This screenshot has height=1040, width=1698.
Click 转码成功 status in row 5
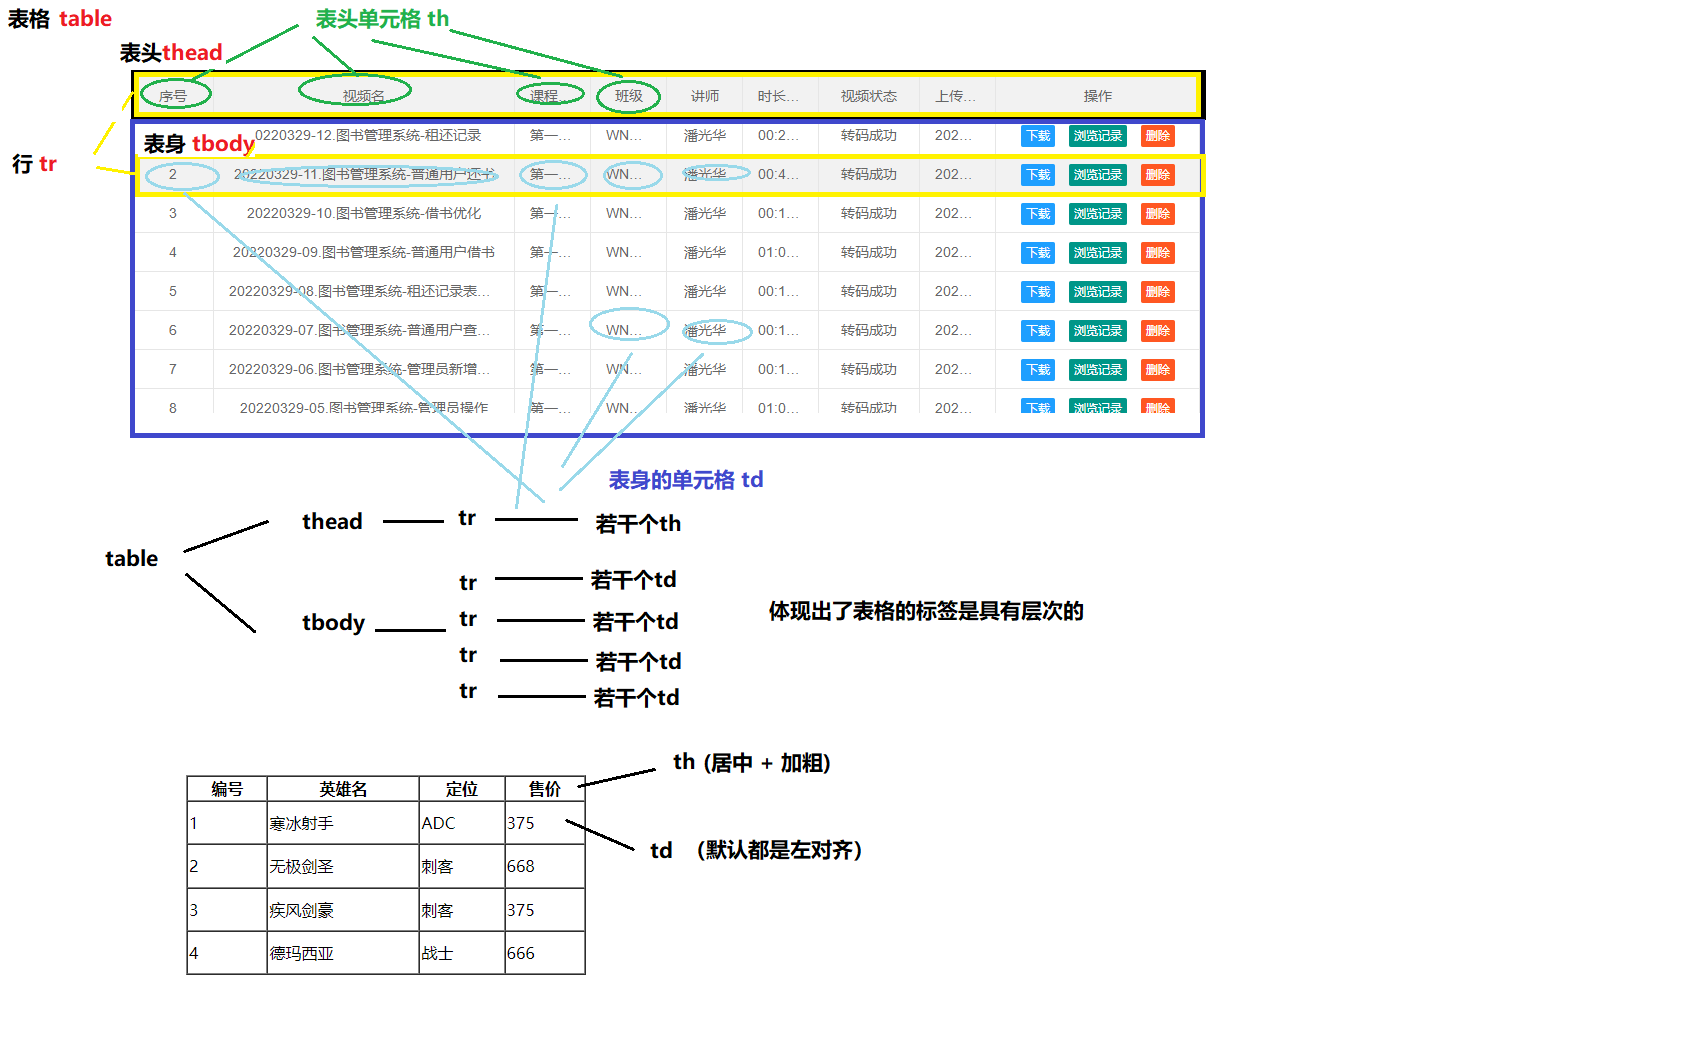869,291
